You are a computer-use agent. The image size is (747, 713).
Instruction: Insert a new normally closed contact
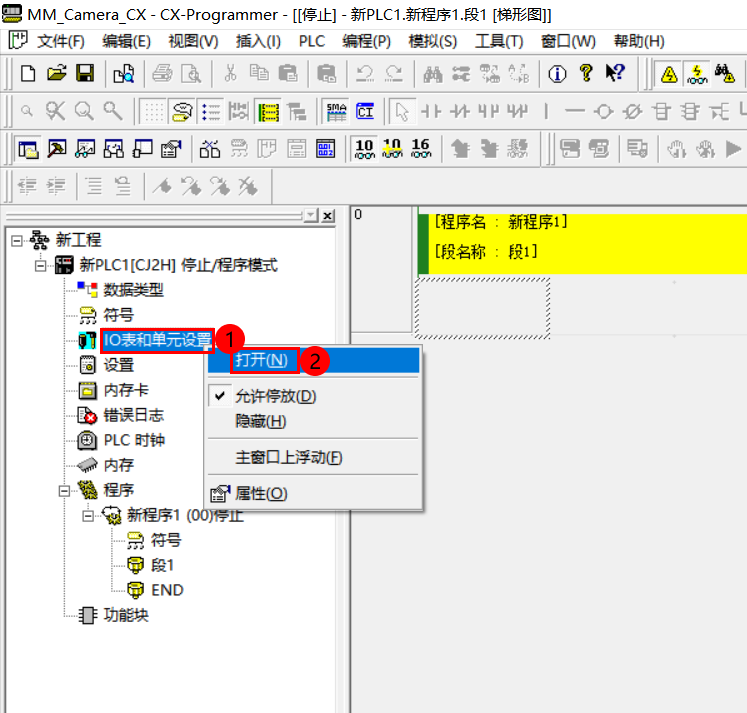click(x=460, y=112)
